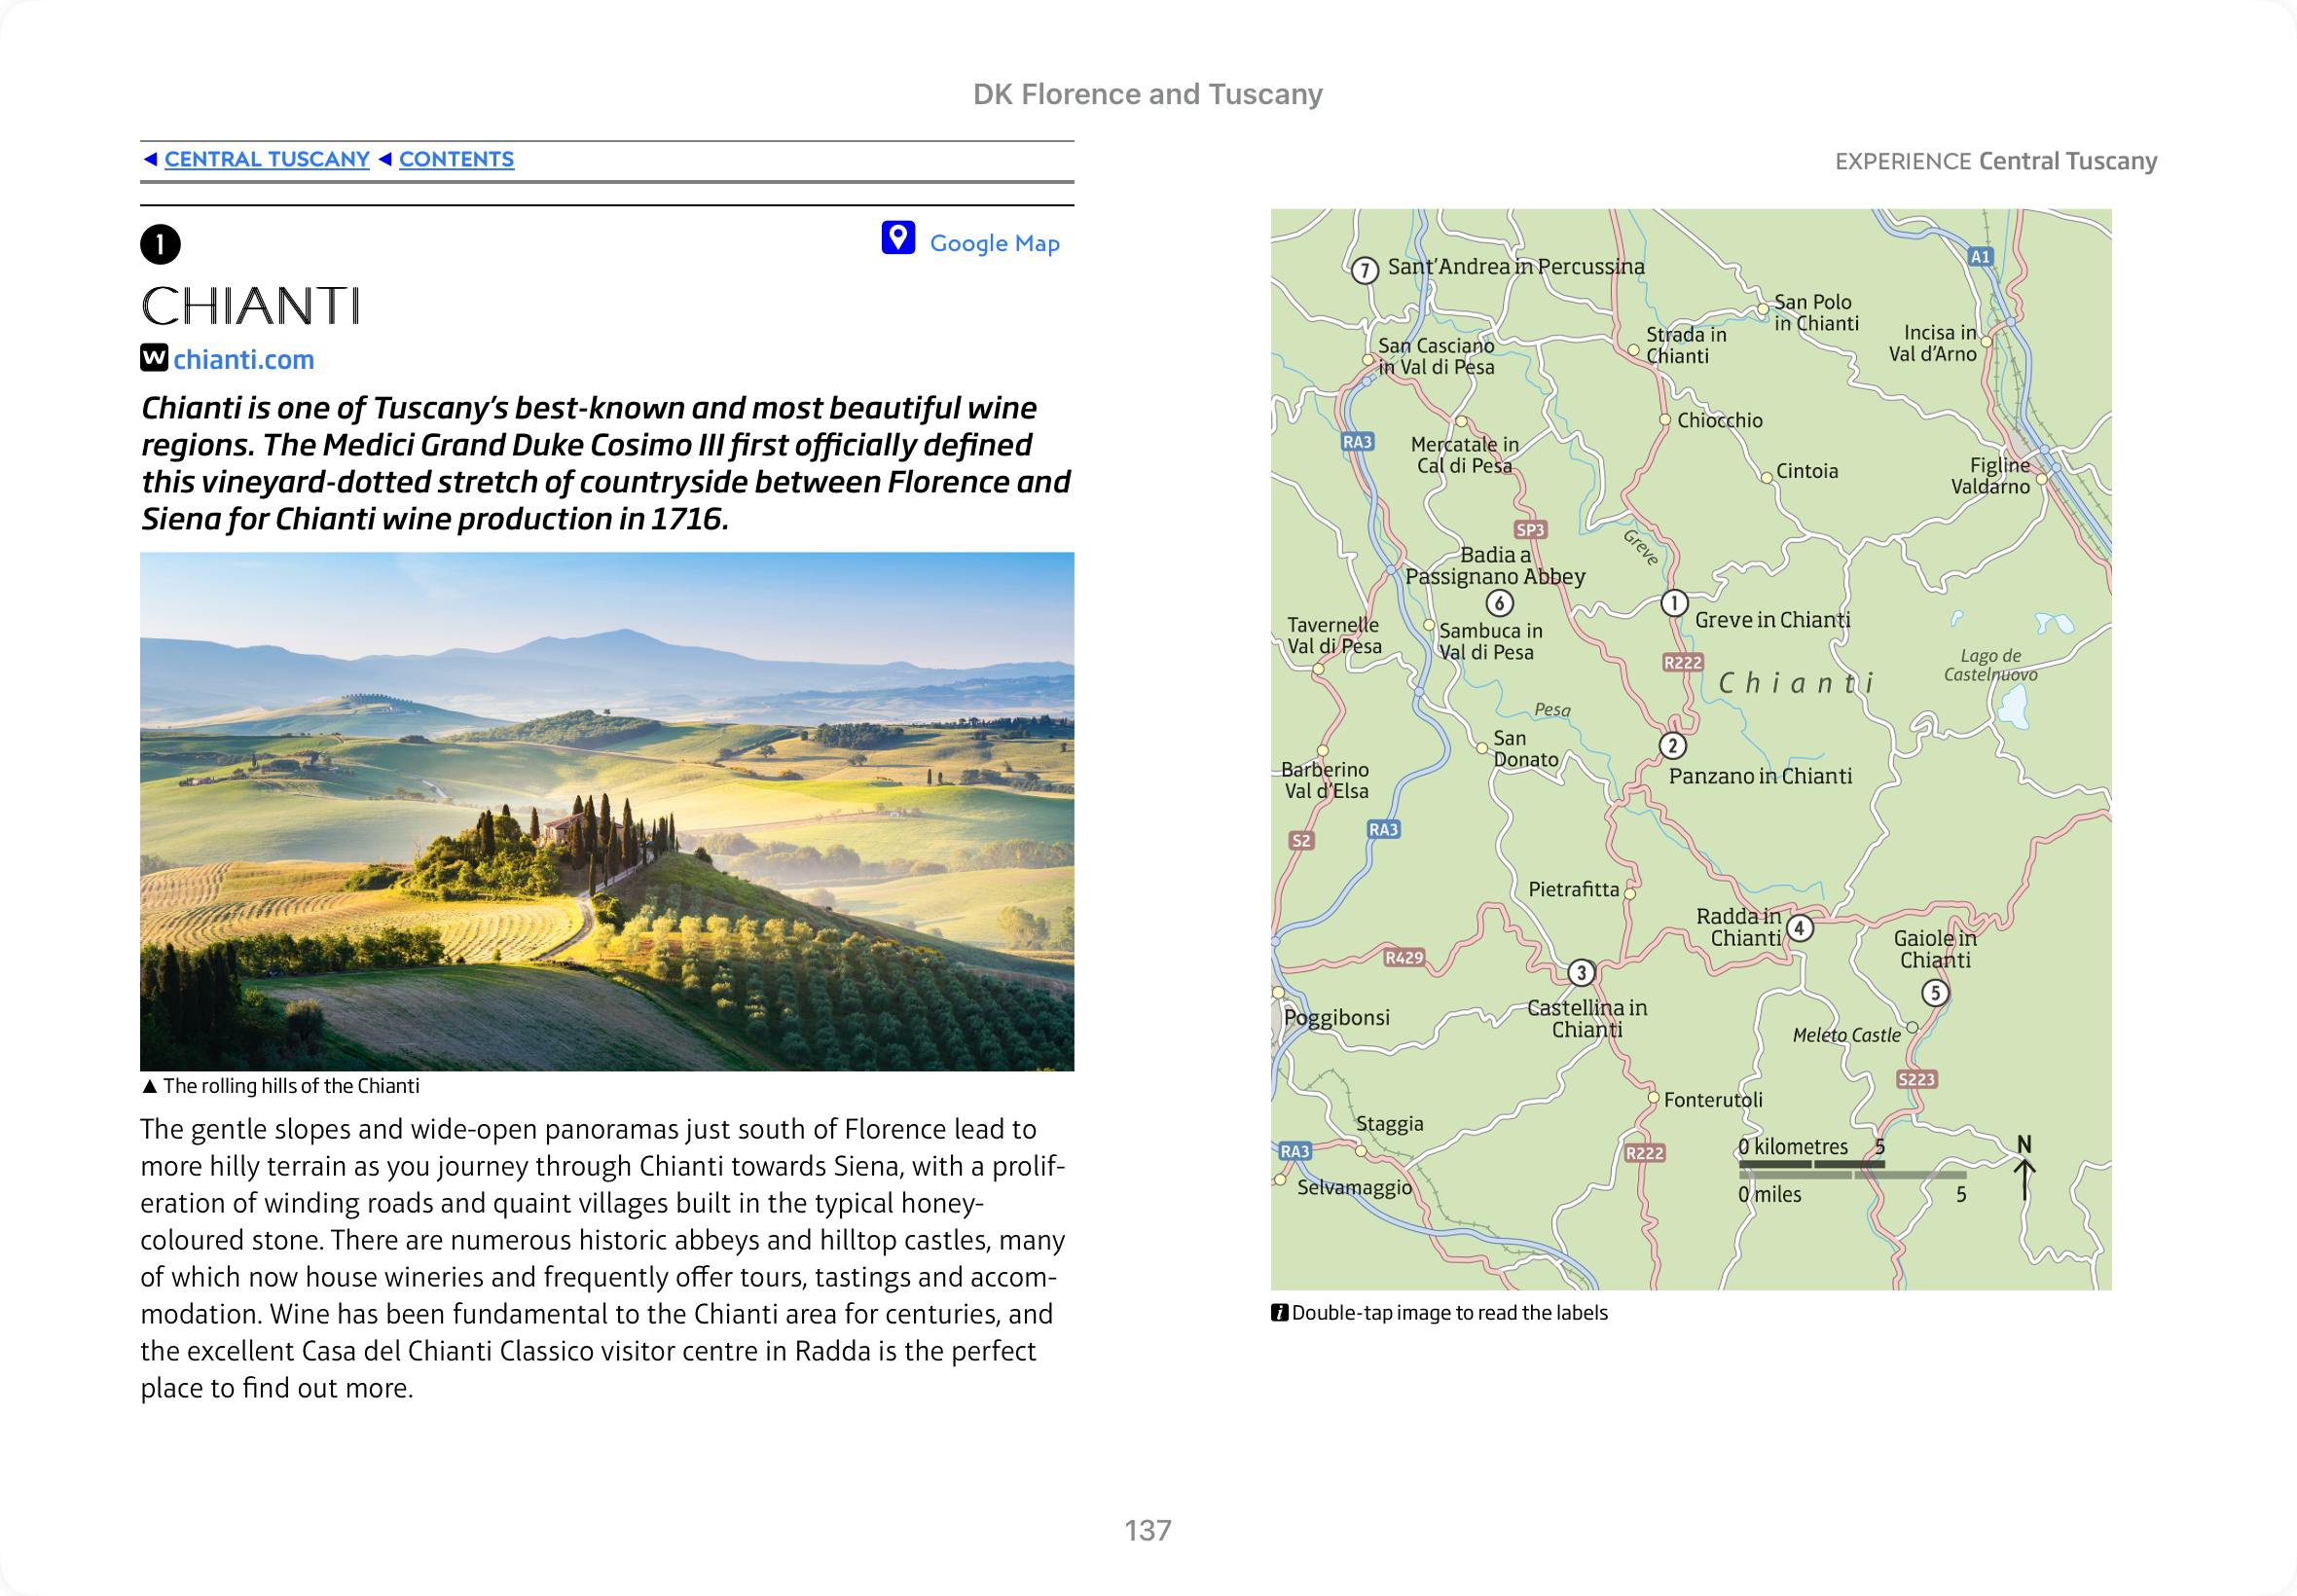The height and width of the screenshot is (1596, 2297).
Task: Click map marker 2 at Panzano in Chianti
Action: [x=1672, y=746]
